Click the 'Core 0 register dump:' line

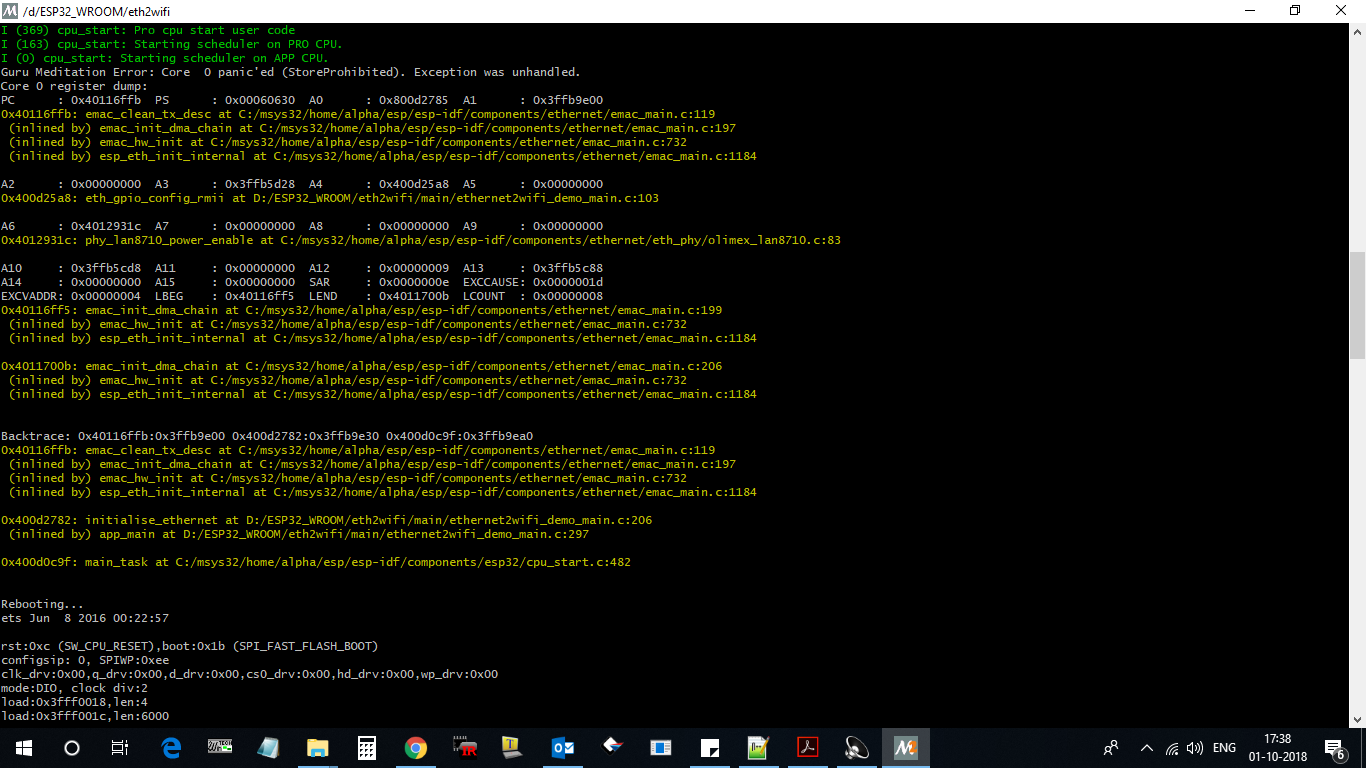[74, 86]
